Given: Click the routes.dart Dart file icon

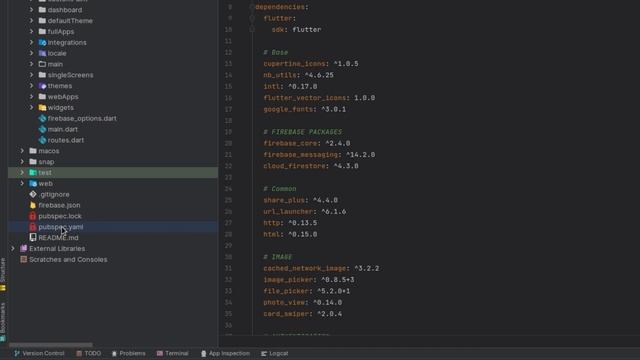Looking at the screenshot, I should [42, 140].
